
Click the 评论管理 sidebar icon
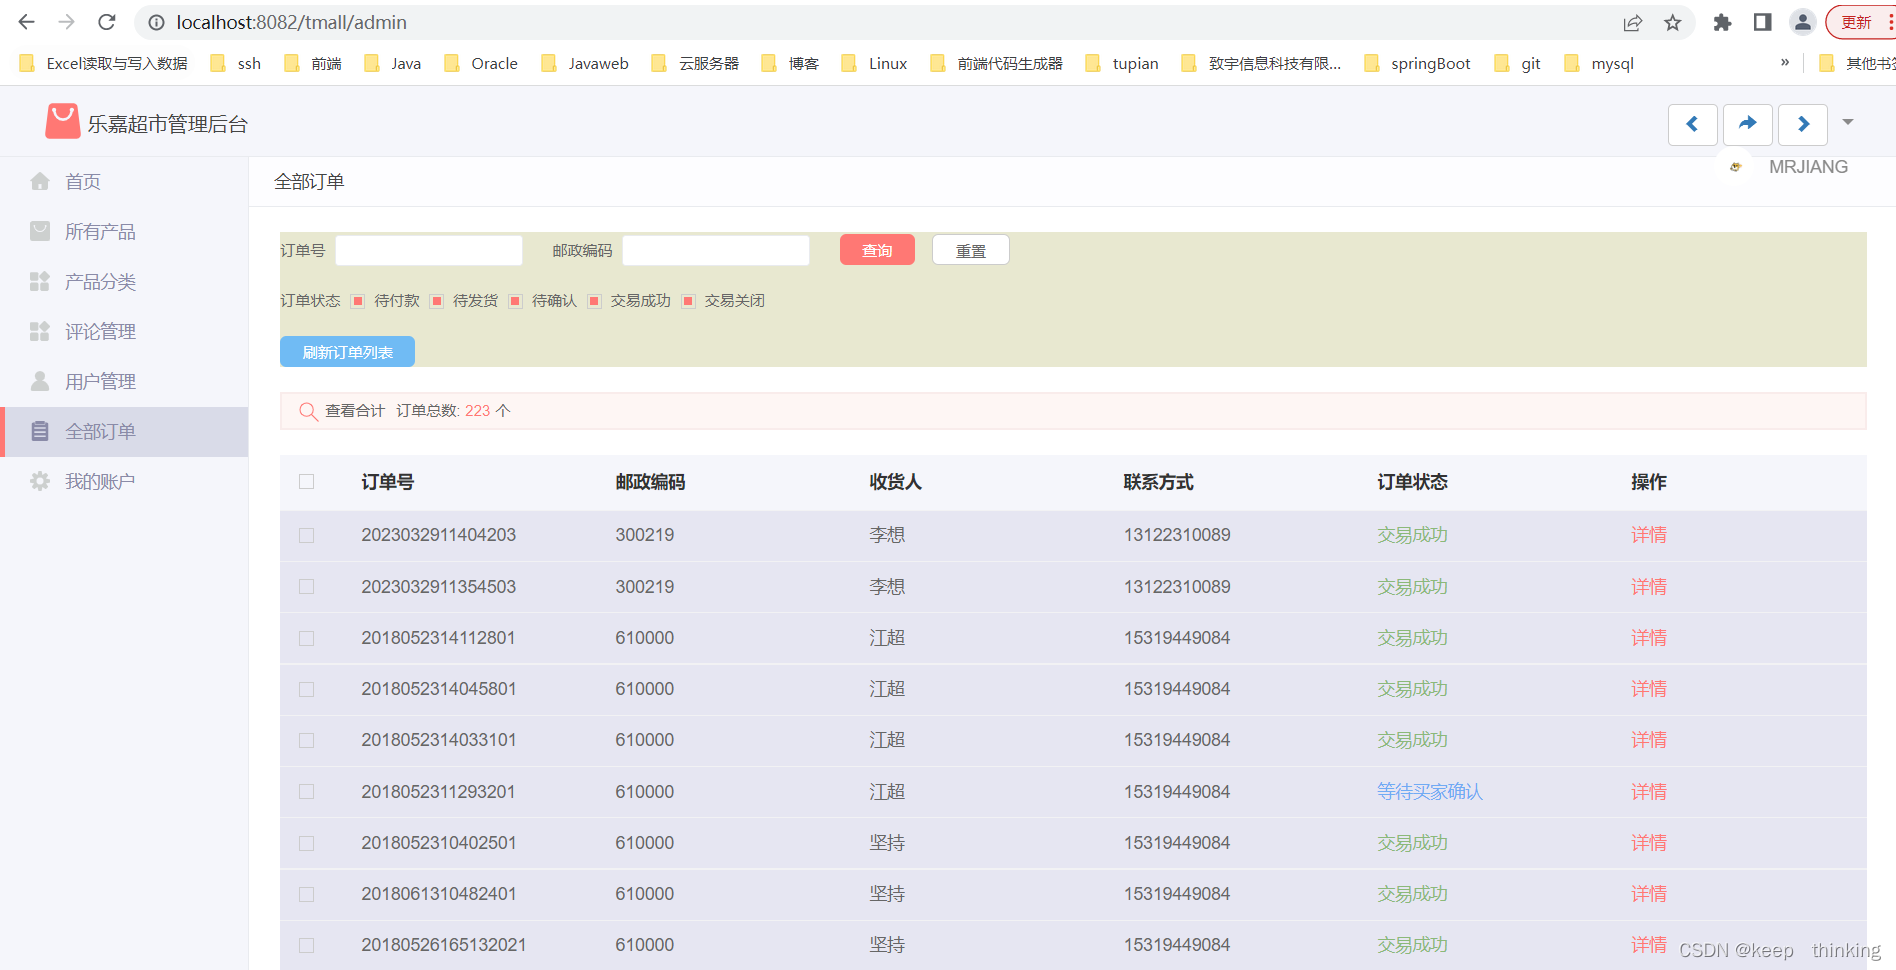click(40, 331)
